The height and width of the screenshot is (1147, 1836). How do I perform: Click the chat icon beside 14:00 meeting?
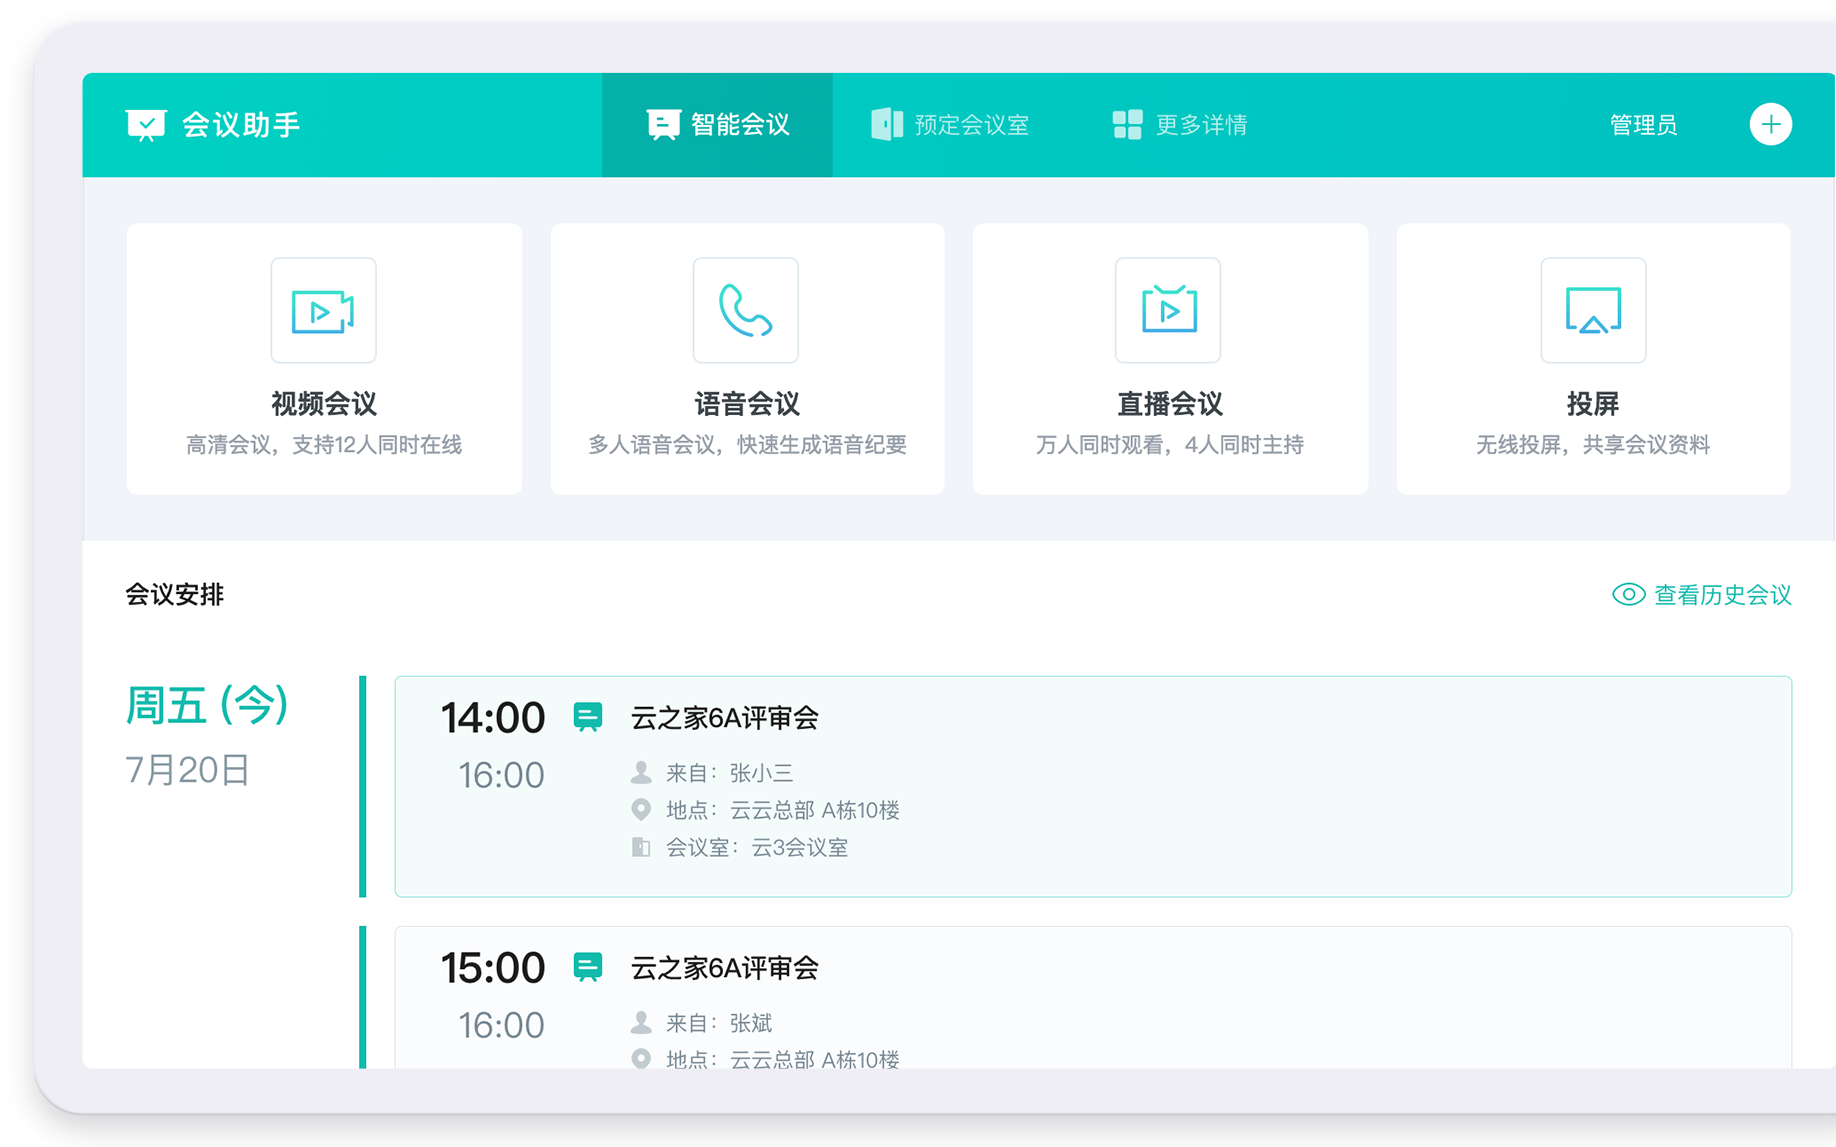point(588,717)
